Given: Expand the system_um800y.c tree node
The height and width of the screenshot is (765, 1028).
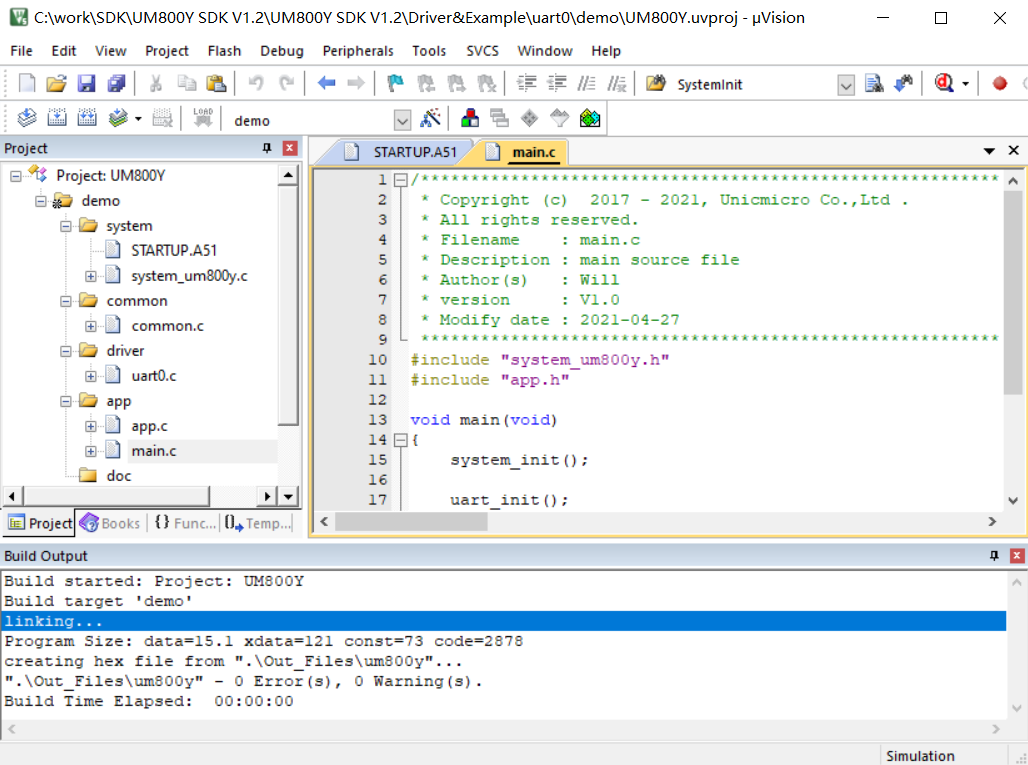Looking at the screenshot, I should [x=91, y=276].
